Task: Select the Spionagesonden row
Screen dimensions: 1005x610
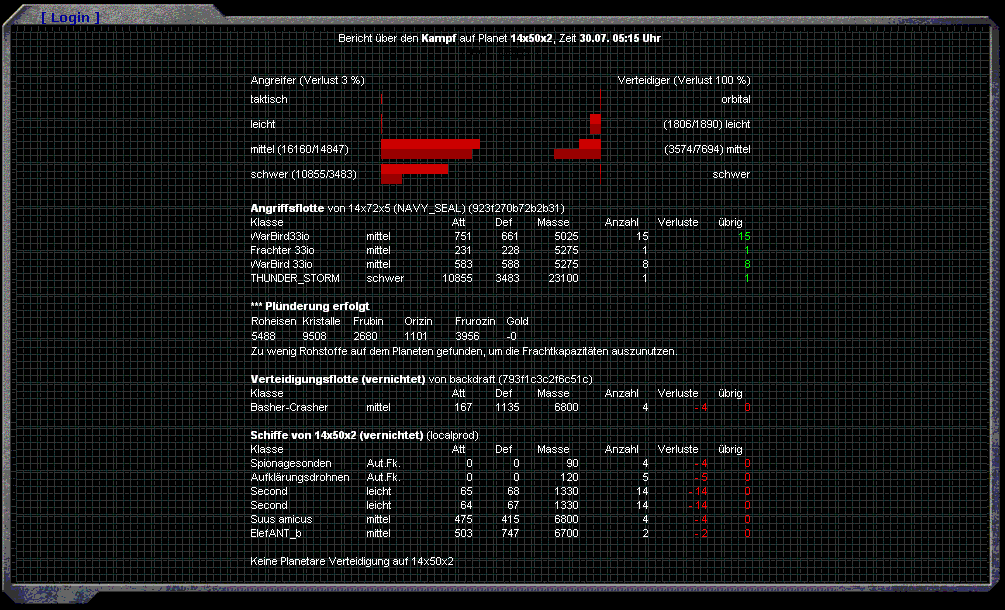Action: pos(291,463)
